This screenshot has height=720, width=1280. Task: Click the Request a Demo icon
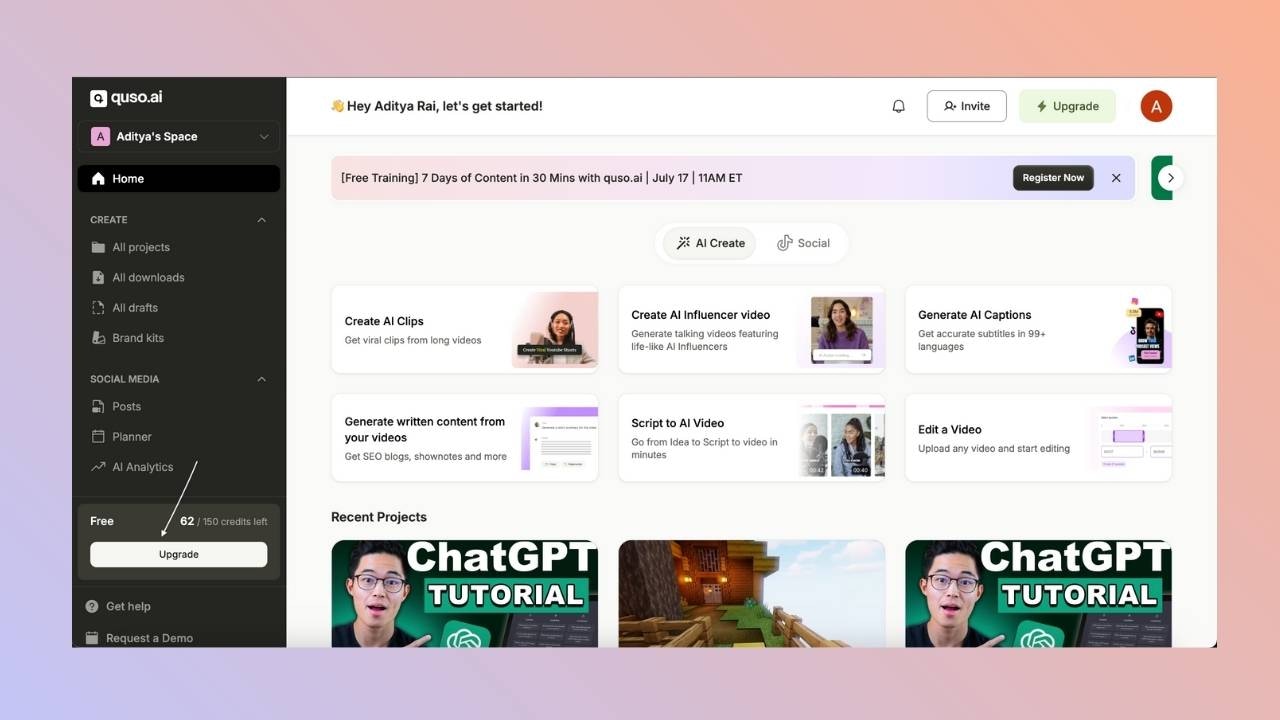(92, 638)
